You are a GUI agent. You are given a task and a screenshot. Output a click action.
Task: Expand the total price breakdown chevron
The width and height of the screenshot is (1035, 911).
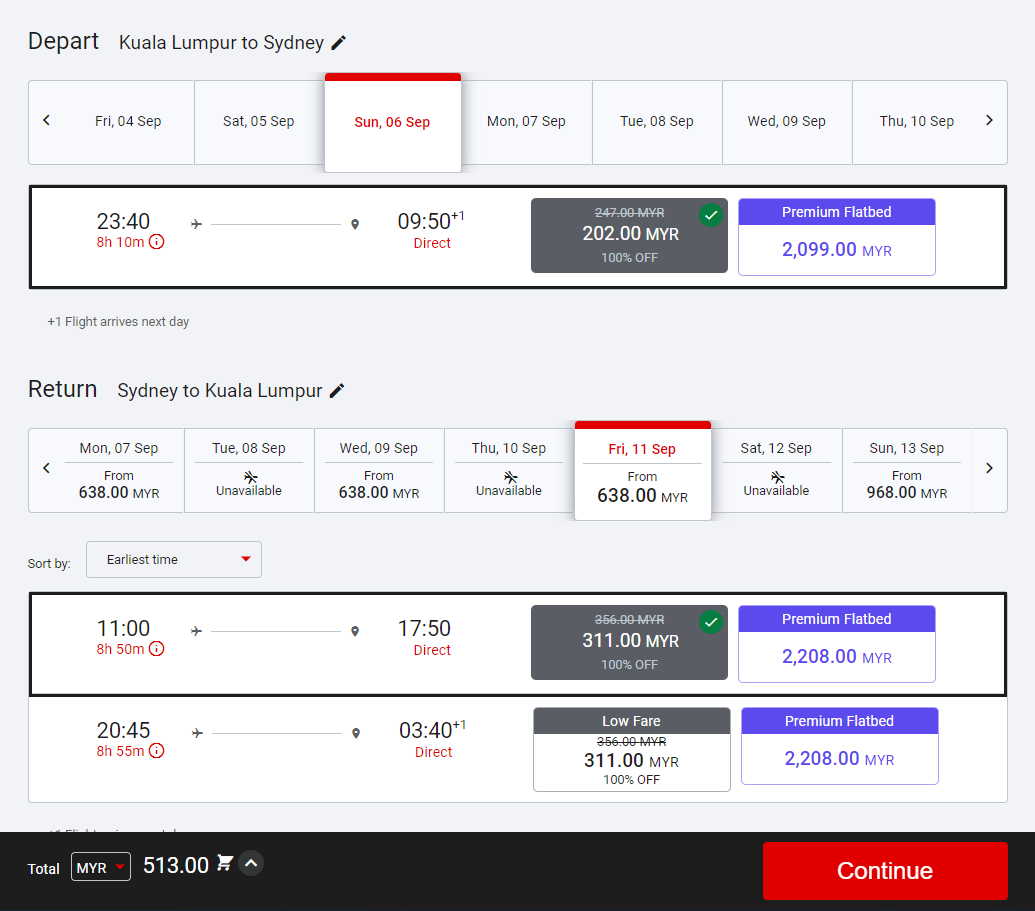[251, 864]
